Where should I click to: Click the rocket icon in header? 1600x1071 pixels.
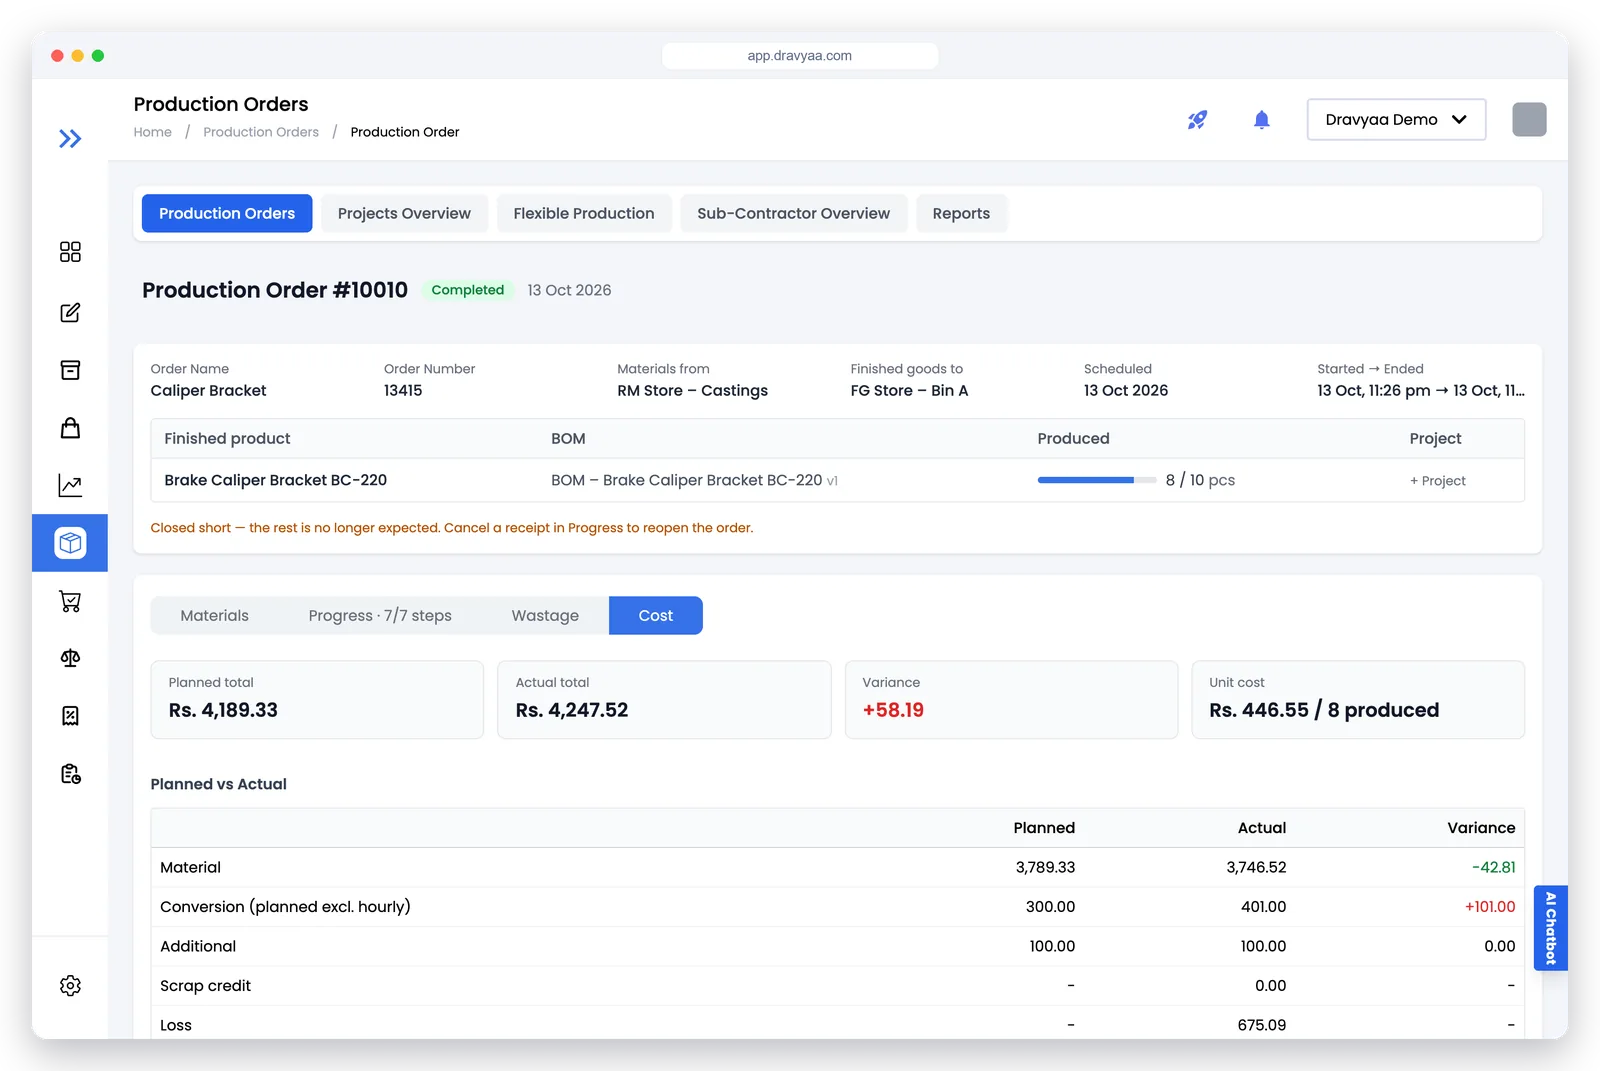1197,120
